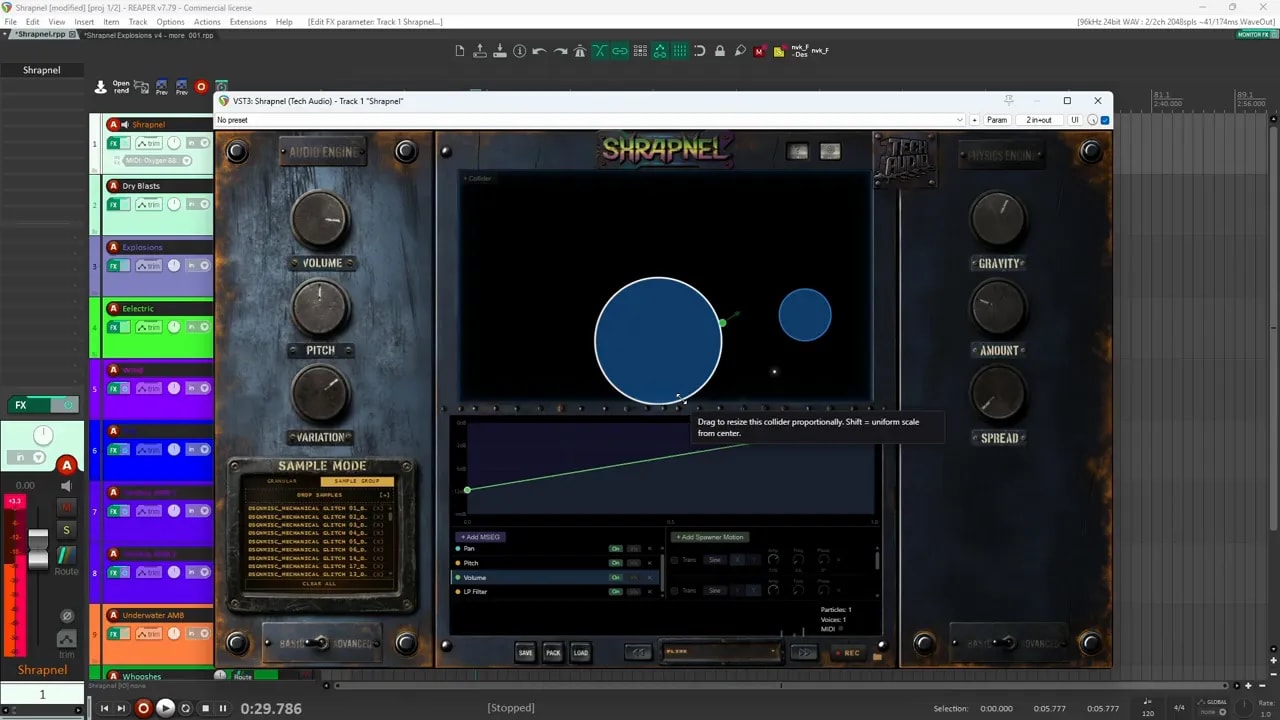Toggle the padlock lock icon
This screenshot has width=1280, height=720.
720,51
